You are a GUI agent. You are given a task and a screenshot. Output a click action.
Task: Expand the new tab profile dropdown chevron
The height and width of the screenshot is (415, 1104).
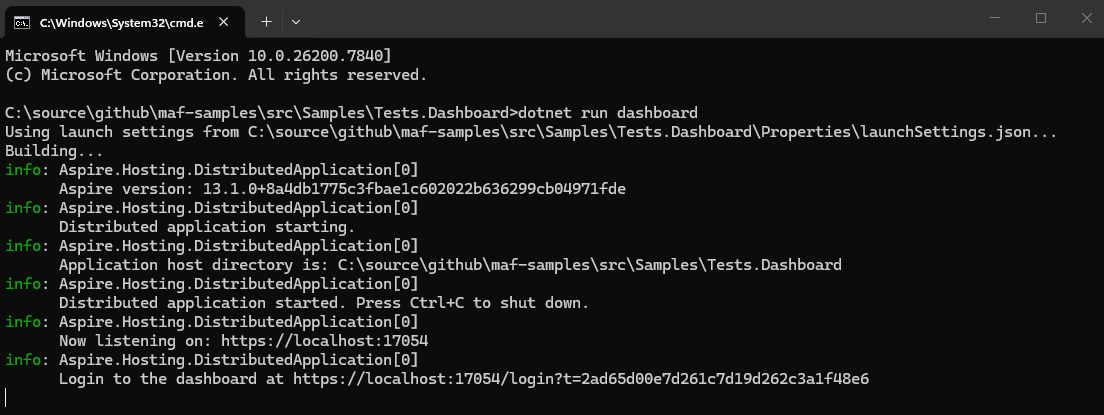tap(296, 21)
